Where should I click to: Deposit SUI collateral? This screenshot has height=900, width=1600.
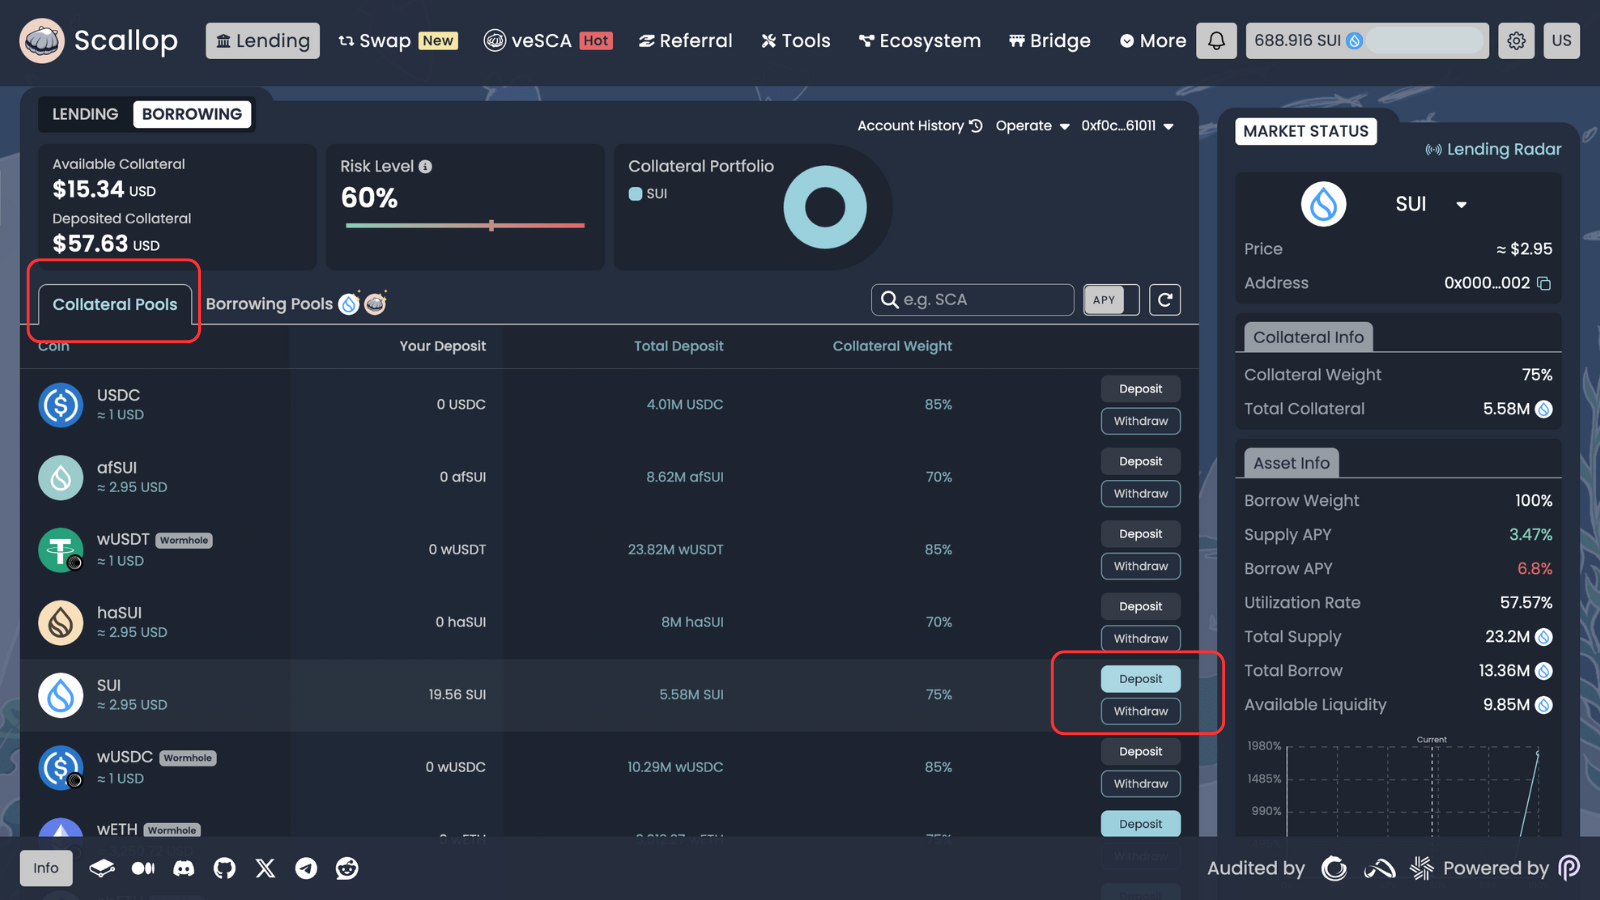[1141, 679]
